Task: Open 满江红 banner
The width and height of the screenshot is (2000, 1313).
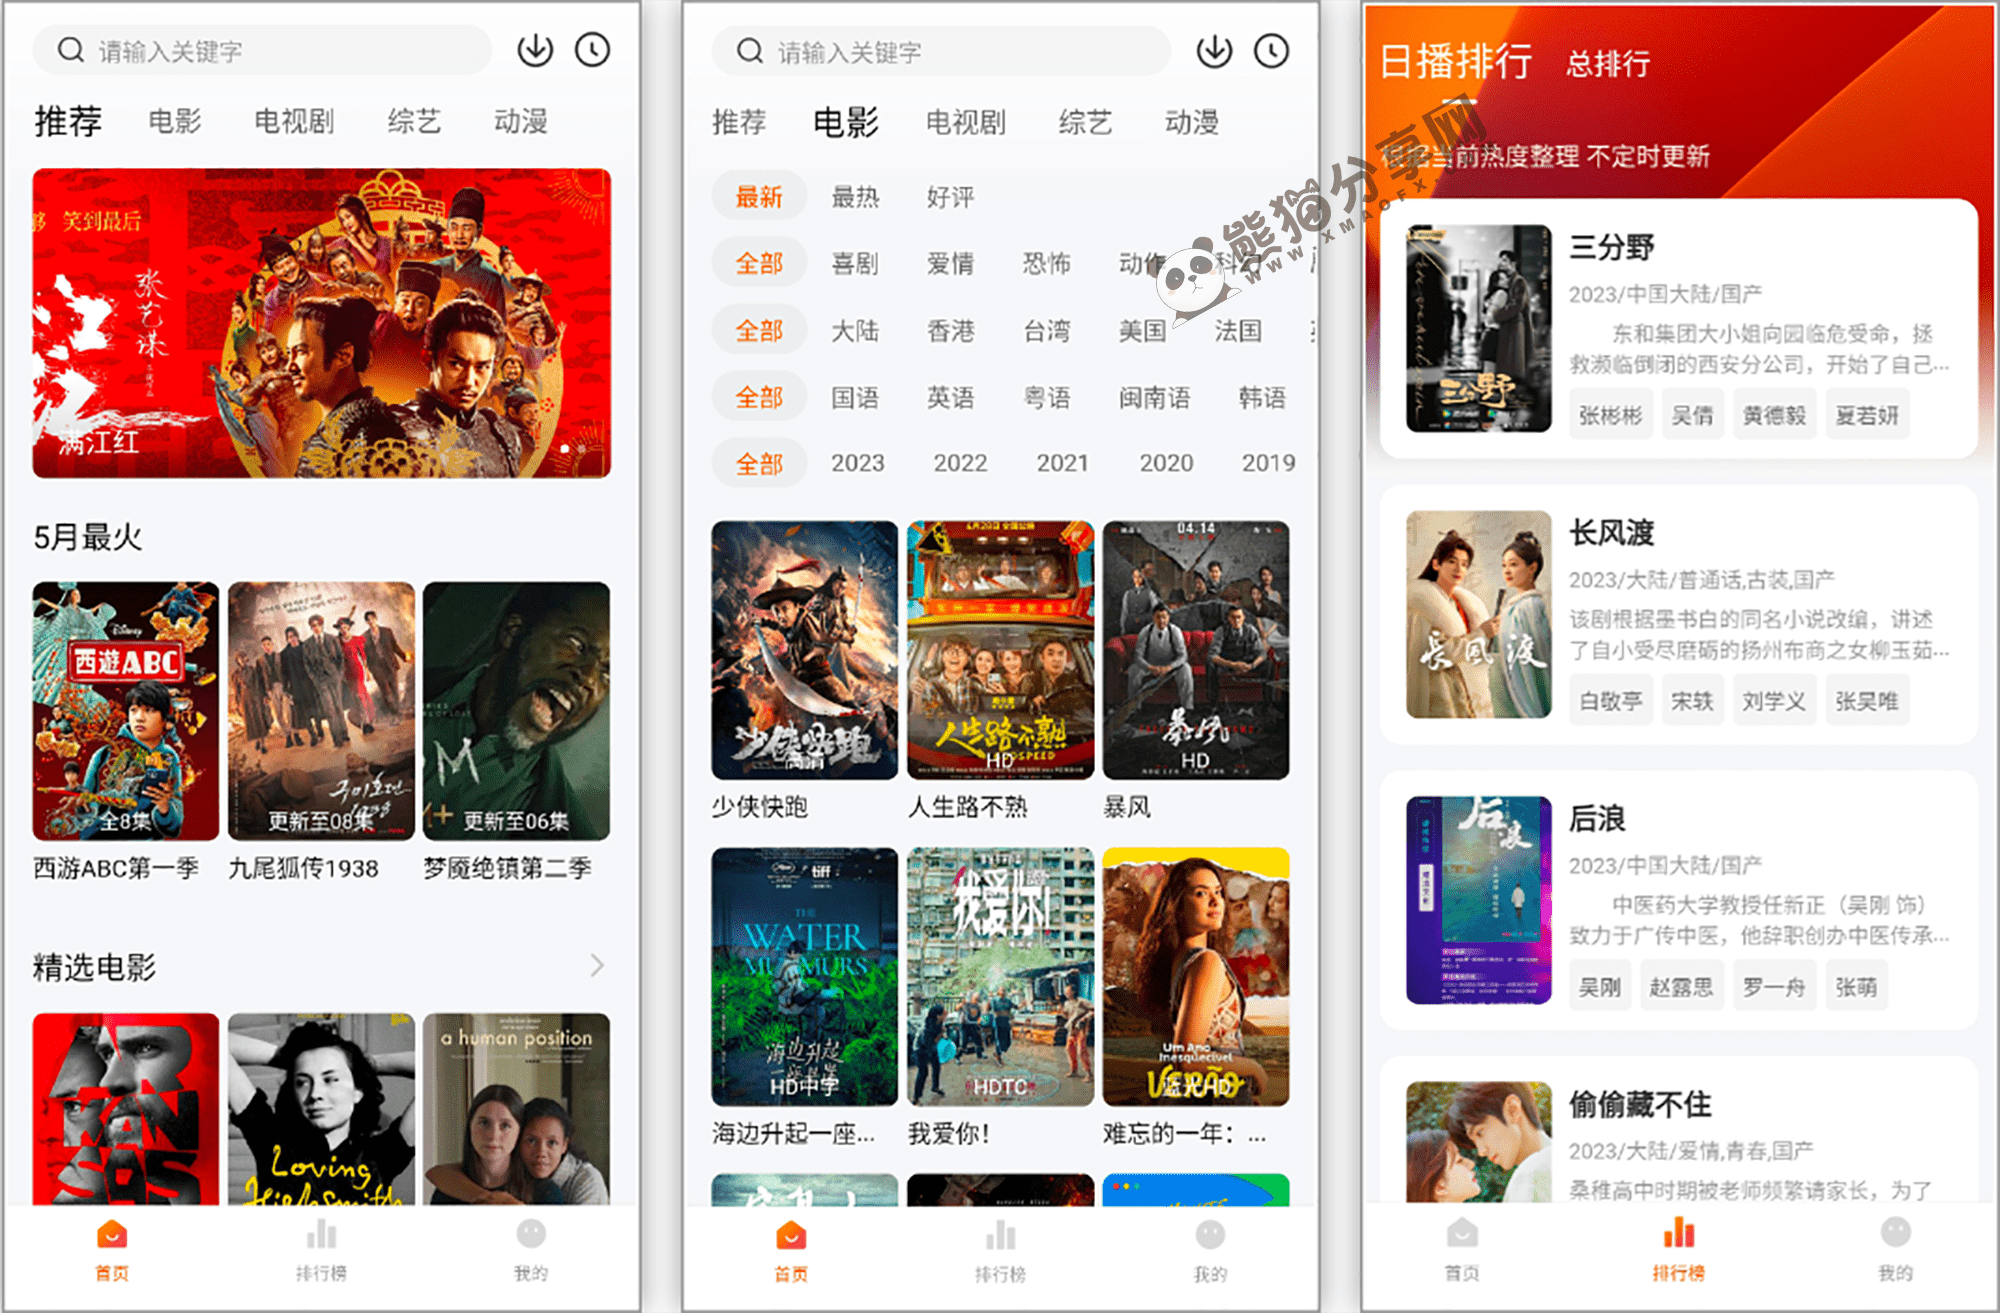Action: click(321, 323)
